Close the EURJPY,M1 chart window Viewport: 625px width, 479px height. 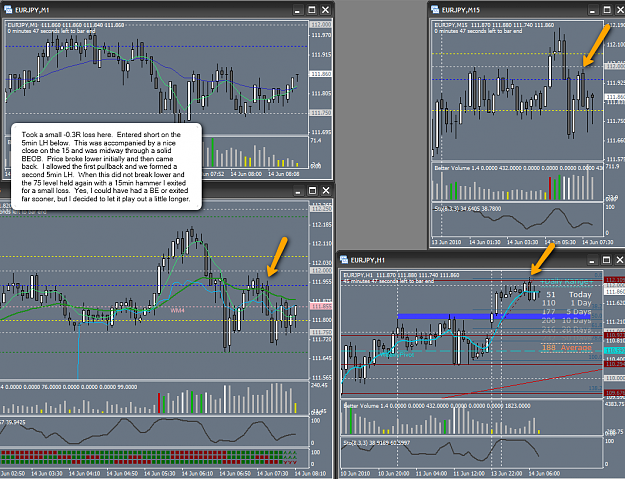tap(326, 10)
